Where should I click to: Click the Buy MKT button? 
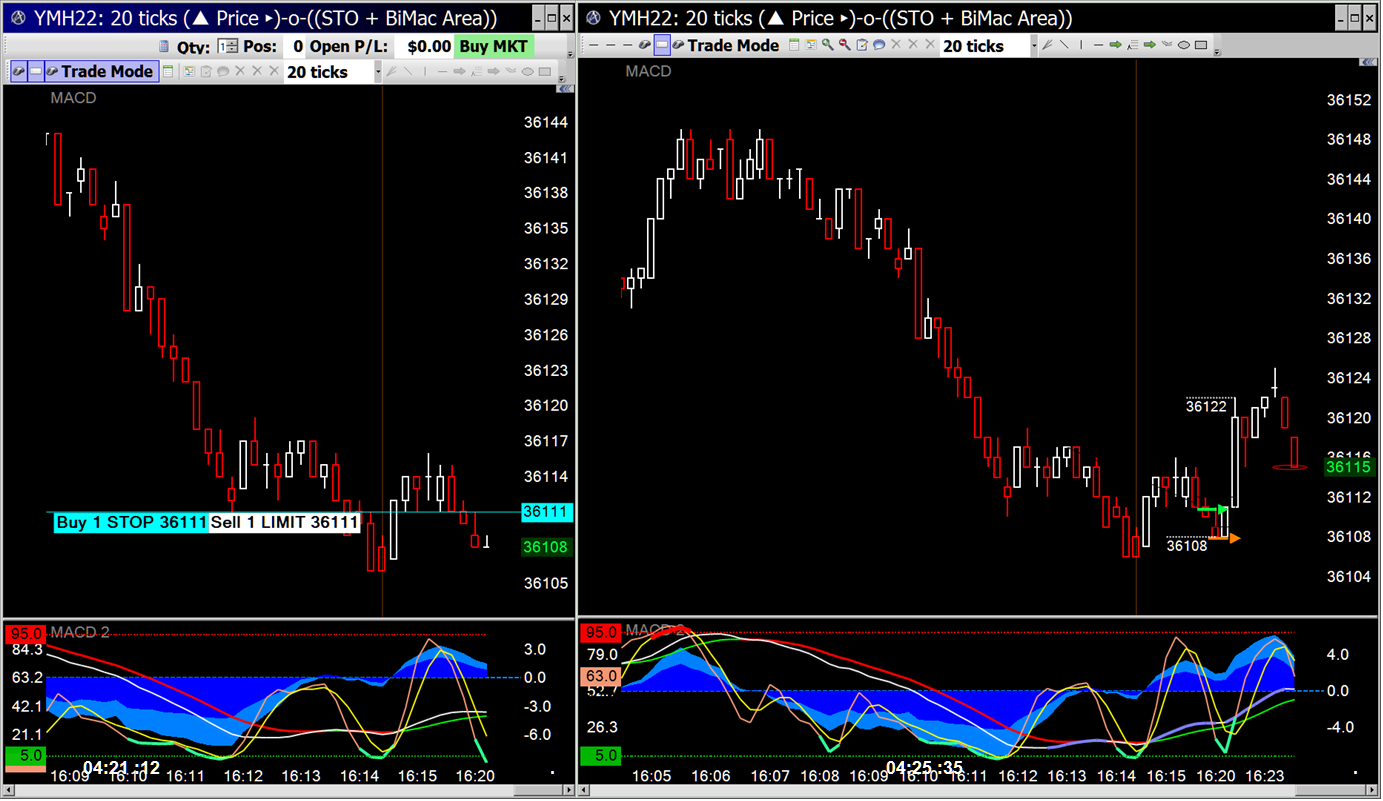tap(494, 46)
